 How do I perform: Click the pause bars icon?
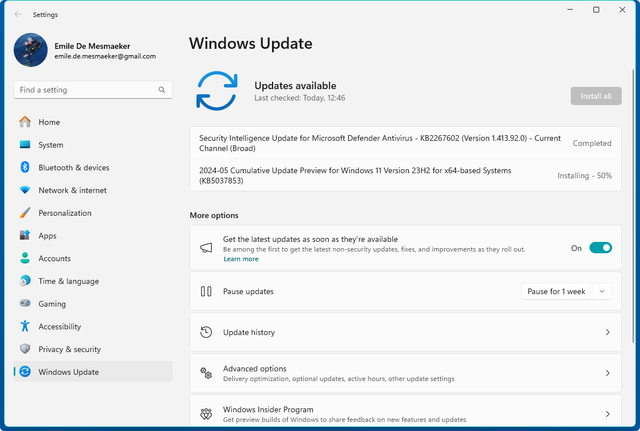(x=206, y=291)
